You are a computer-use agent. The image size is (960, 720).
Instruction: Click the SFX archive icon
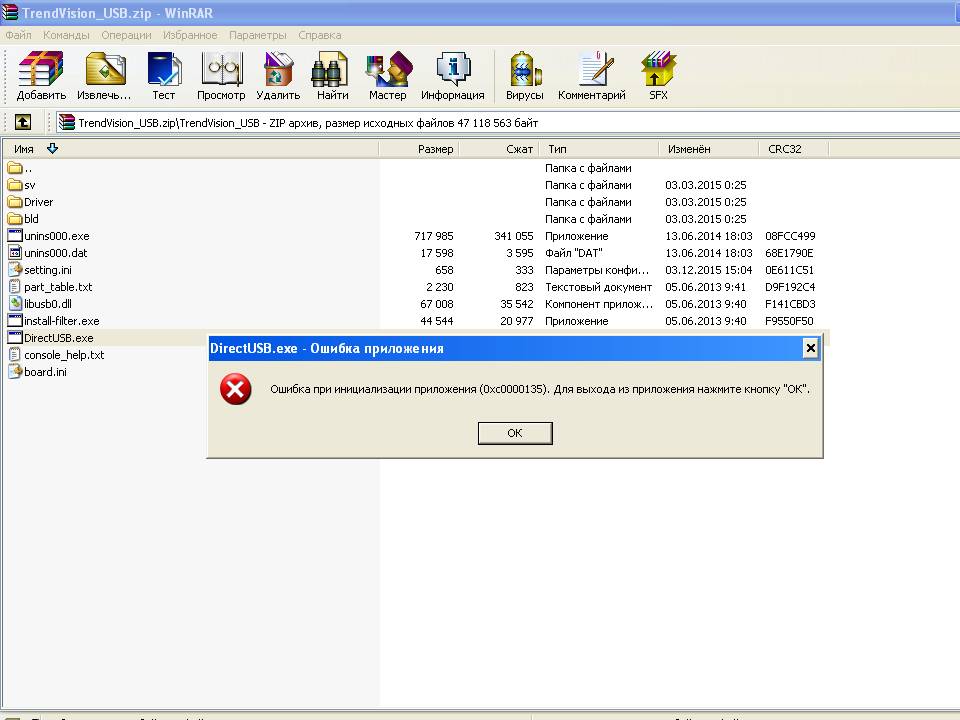click(x=658, y=76)
